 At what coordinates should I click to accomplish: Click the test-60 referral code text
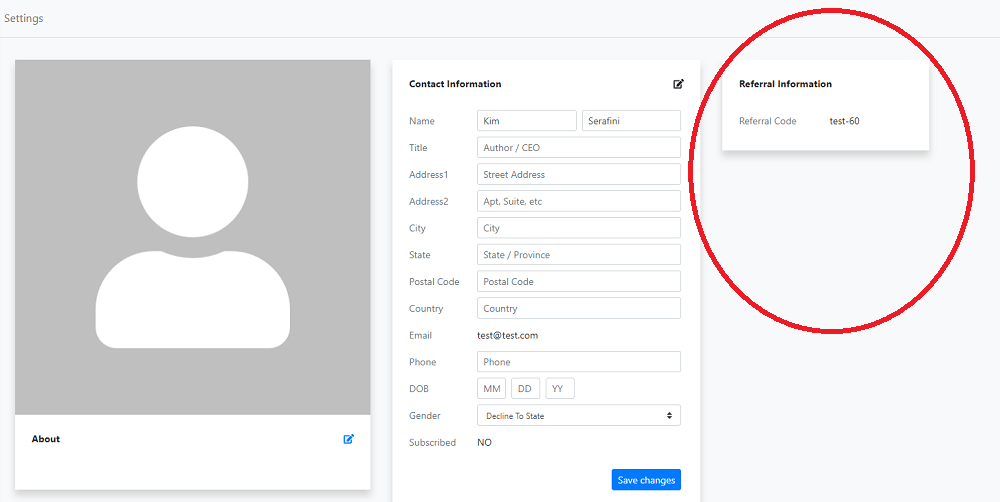[x=844, y=121]
